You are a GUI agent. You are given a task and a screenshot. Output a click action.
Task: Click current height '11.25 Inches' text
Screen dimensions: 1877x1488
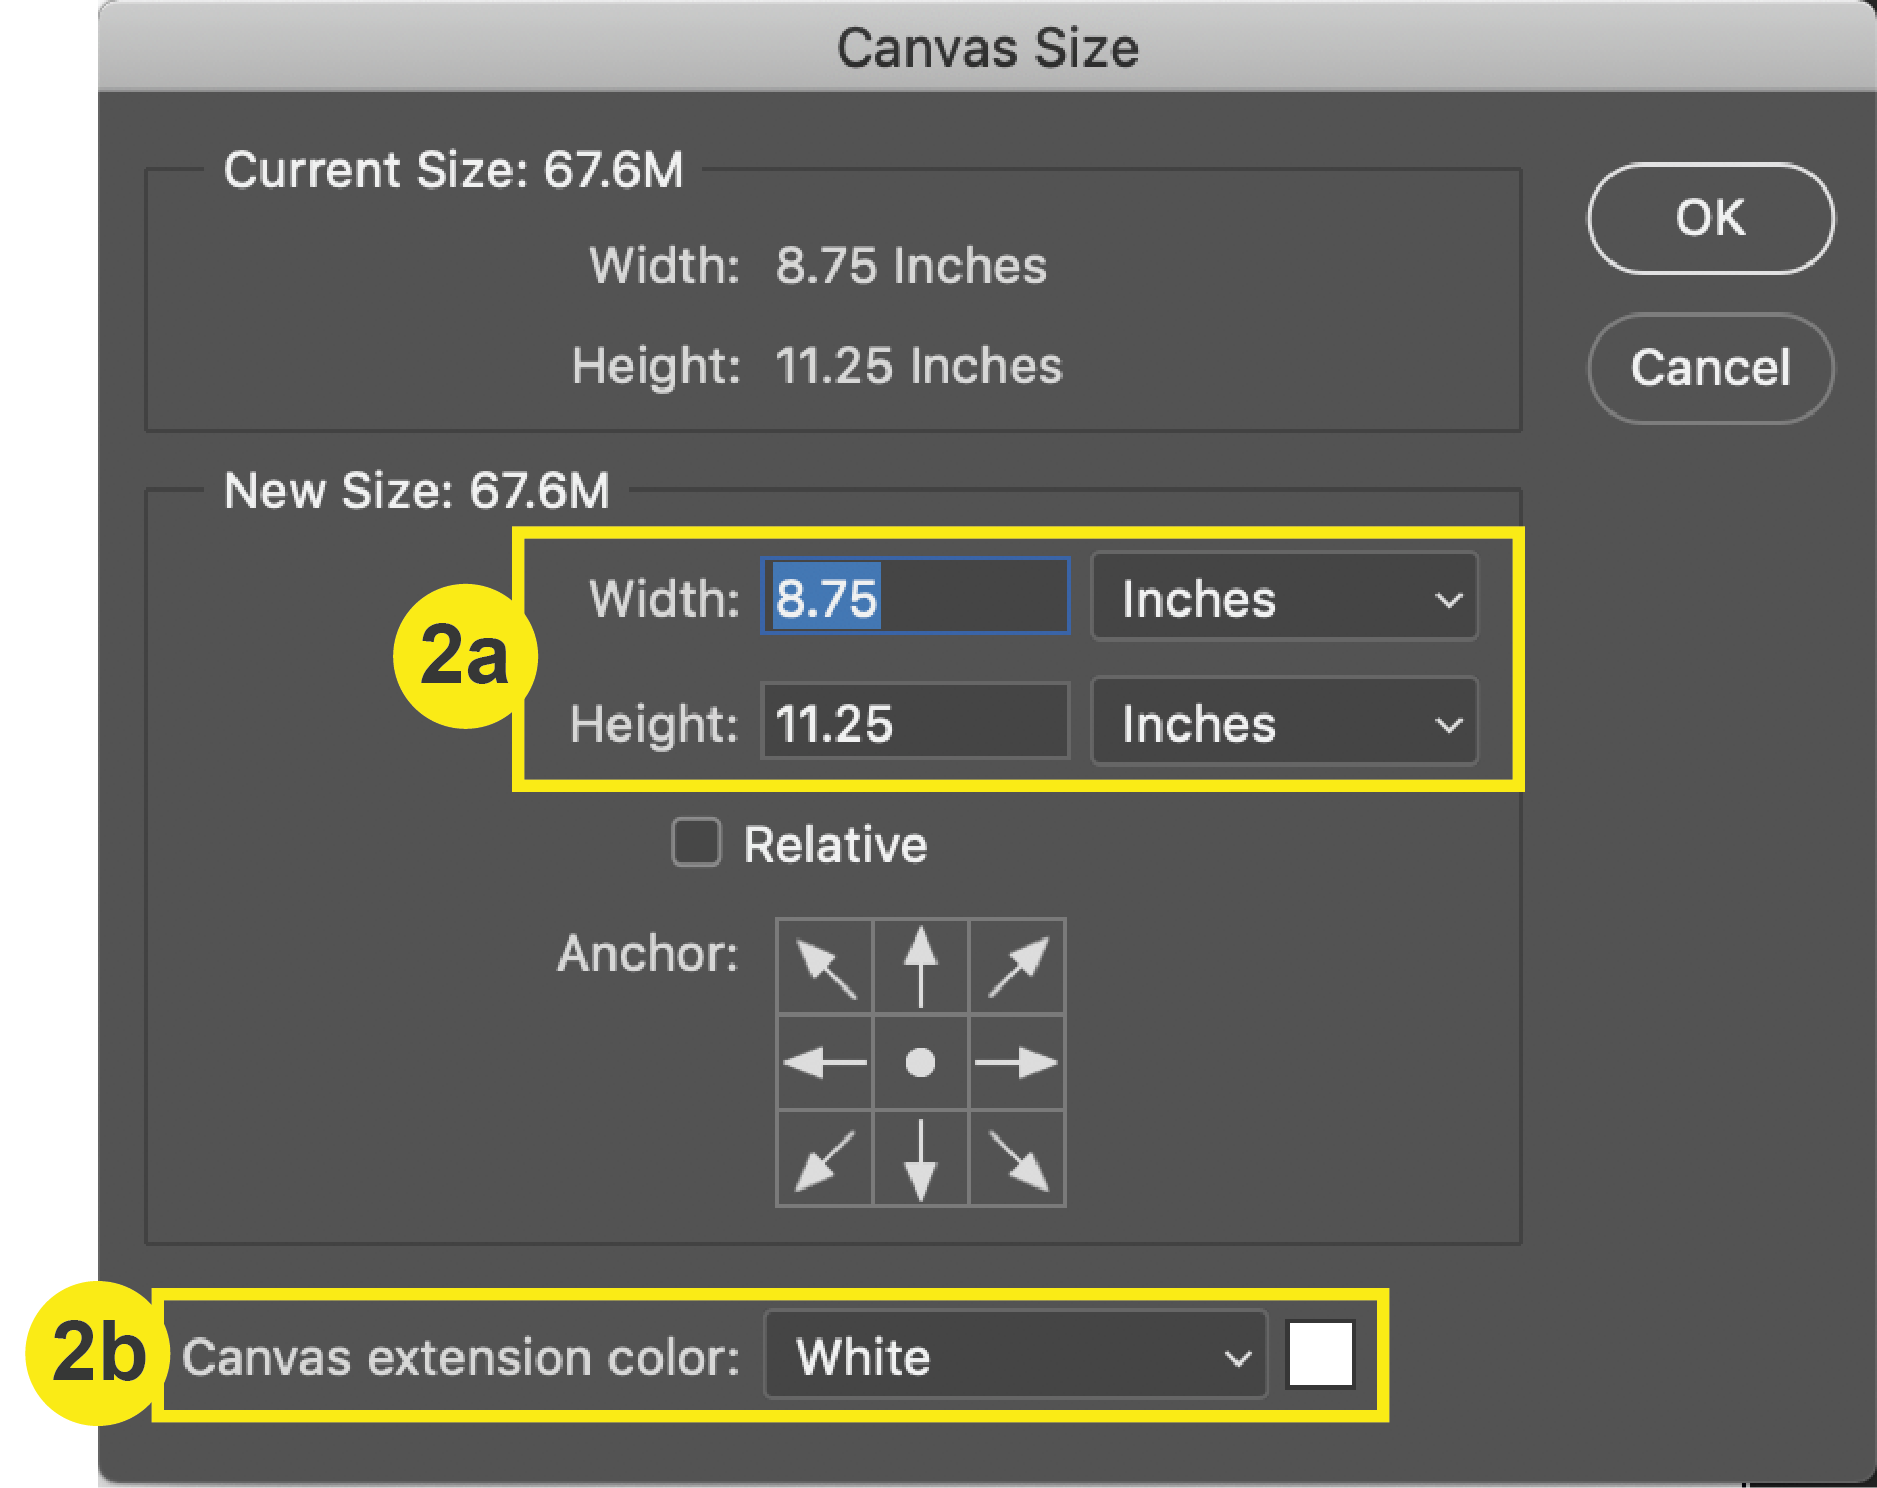[918, 366]
